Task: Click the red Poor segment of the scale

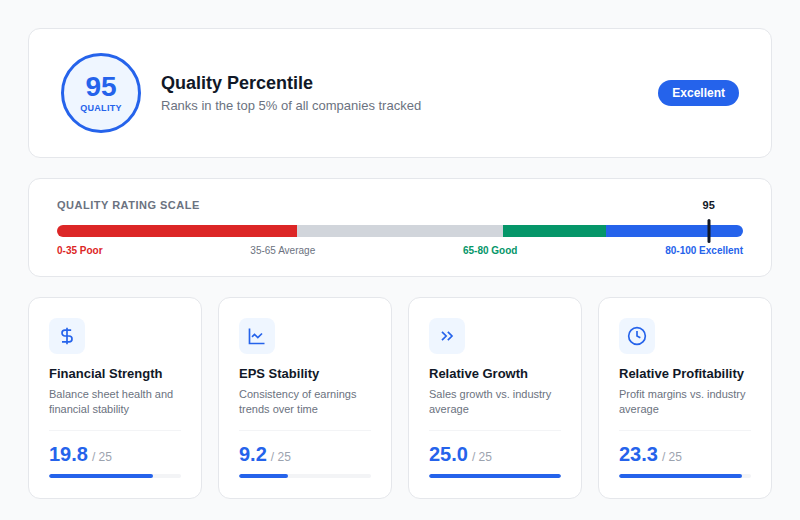Action: (x=177, y=231)
